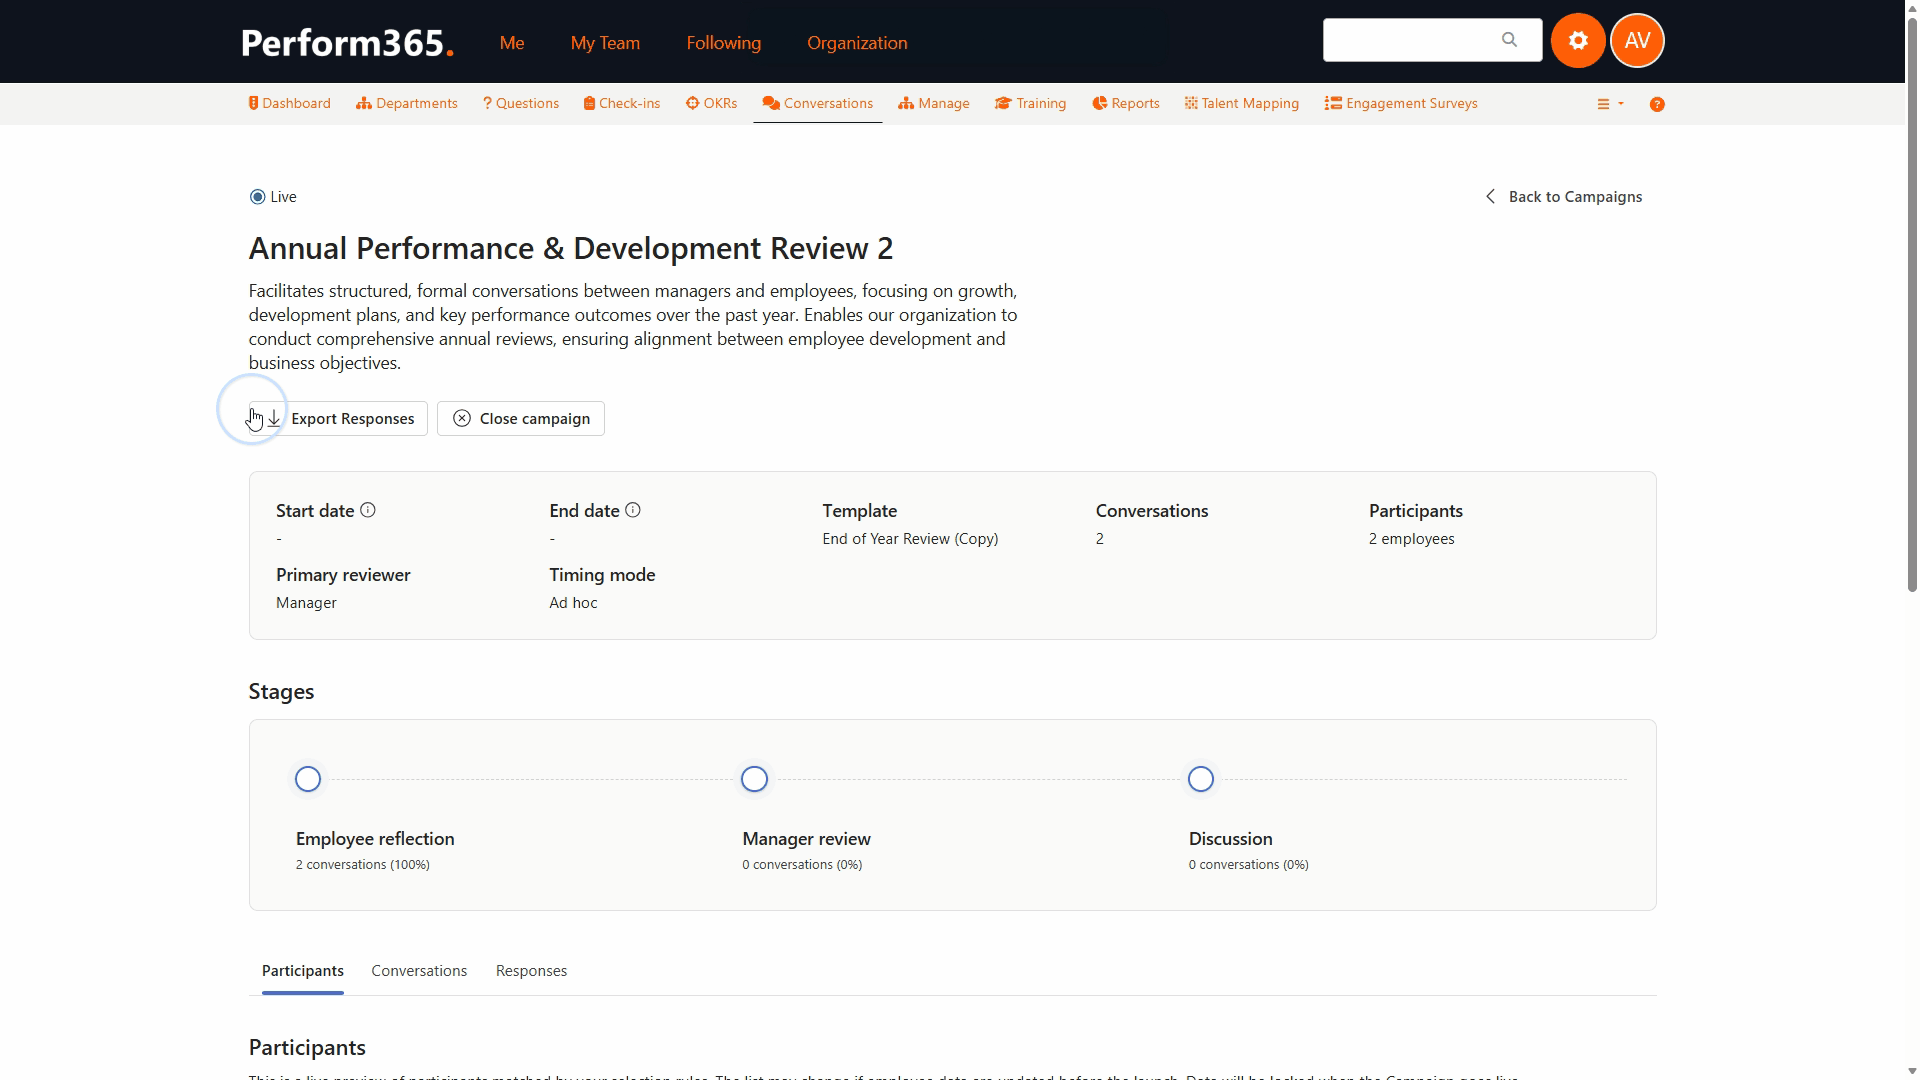This screenshot has height=1080, width=1920.
Task: Open My Team top menu
Action: pyautogui.click(x=605, y=43)
